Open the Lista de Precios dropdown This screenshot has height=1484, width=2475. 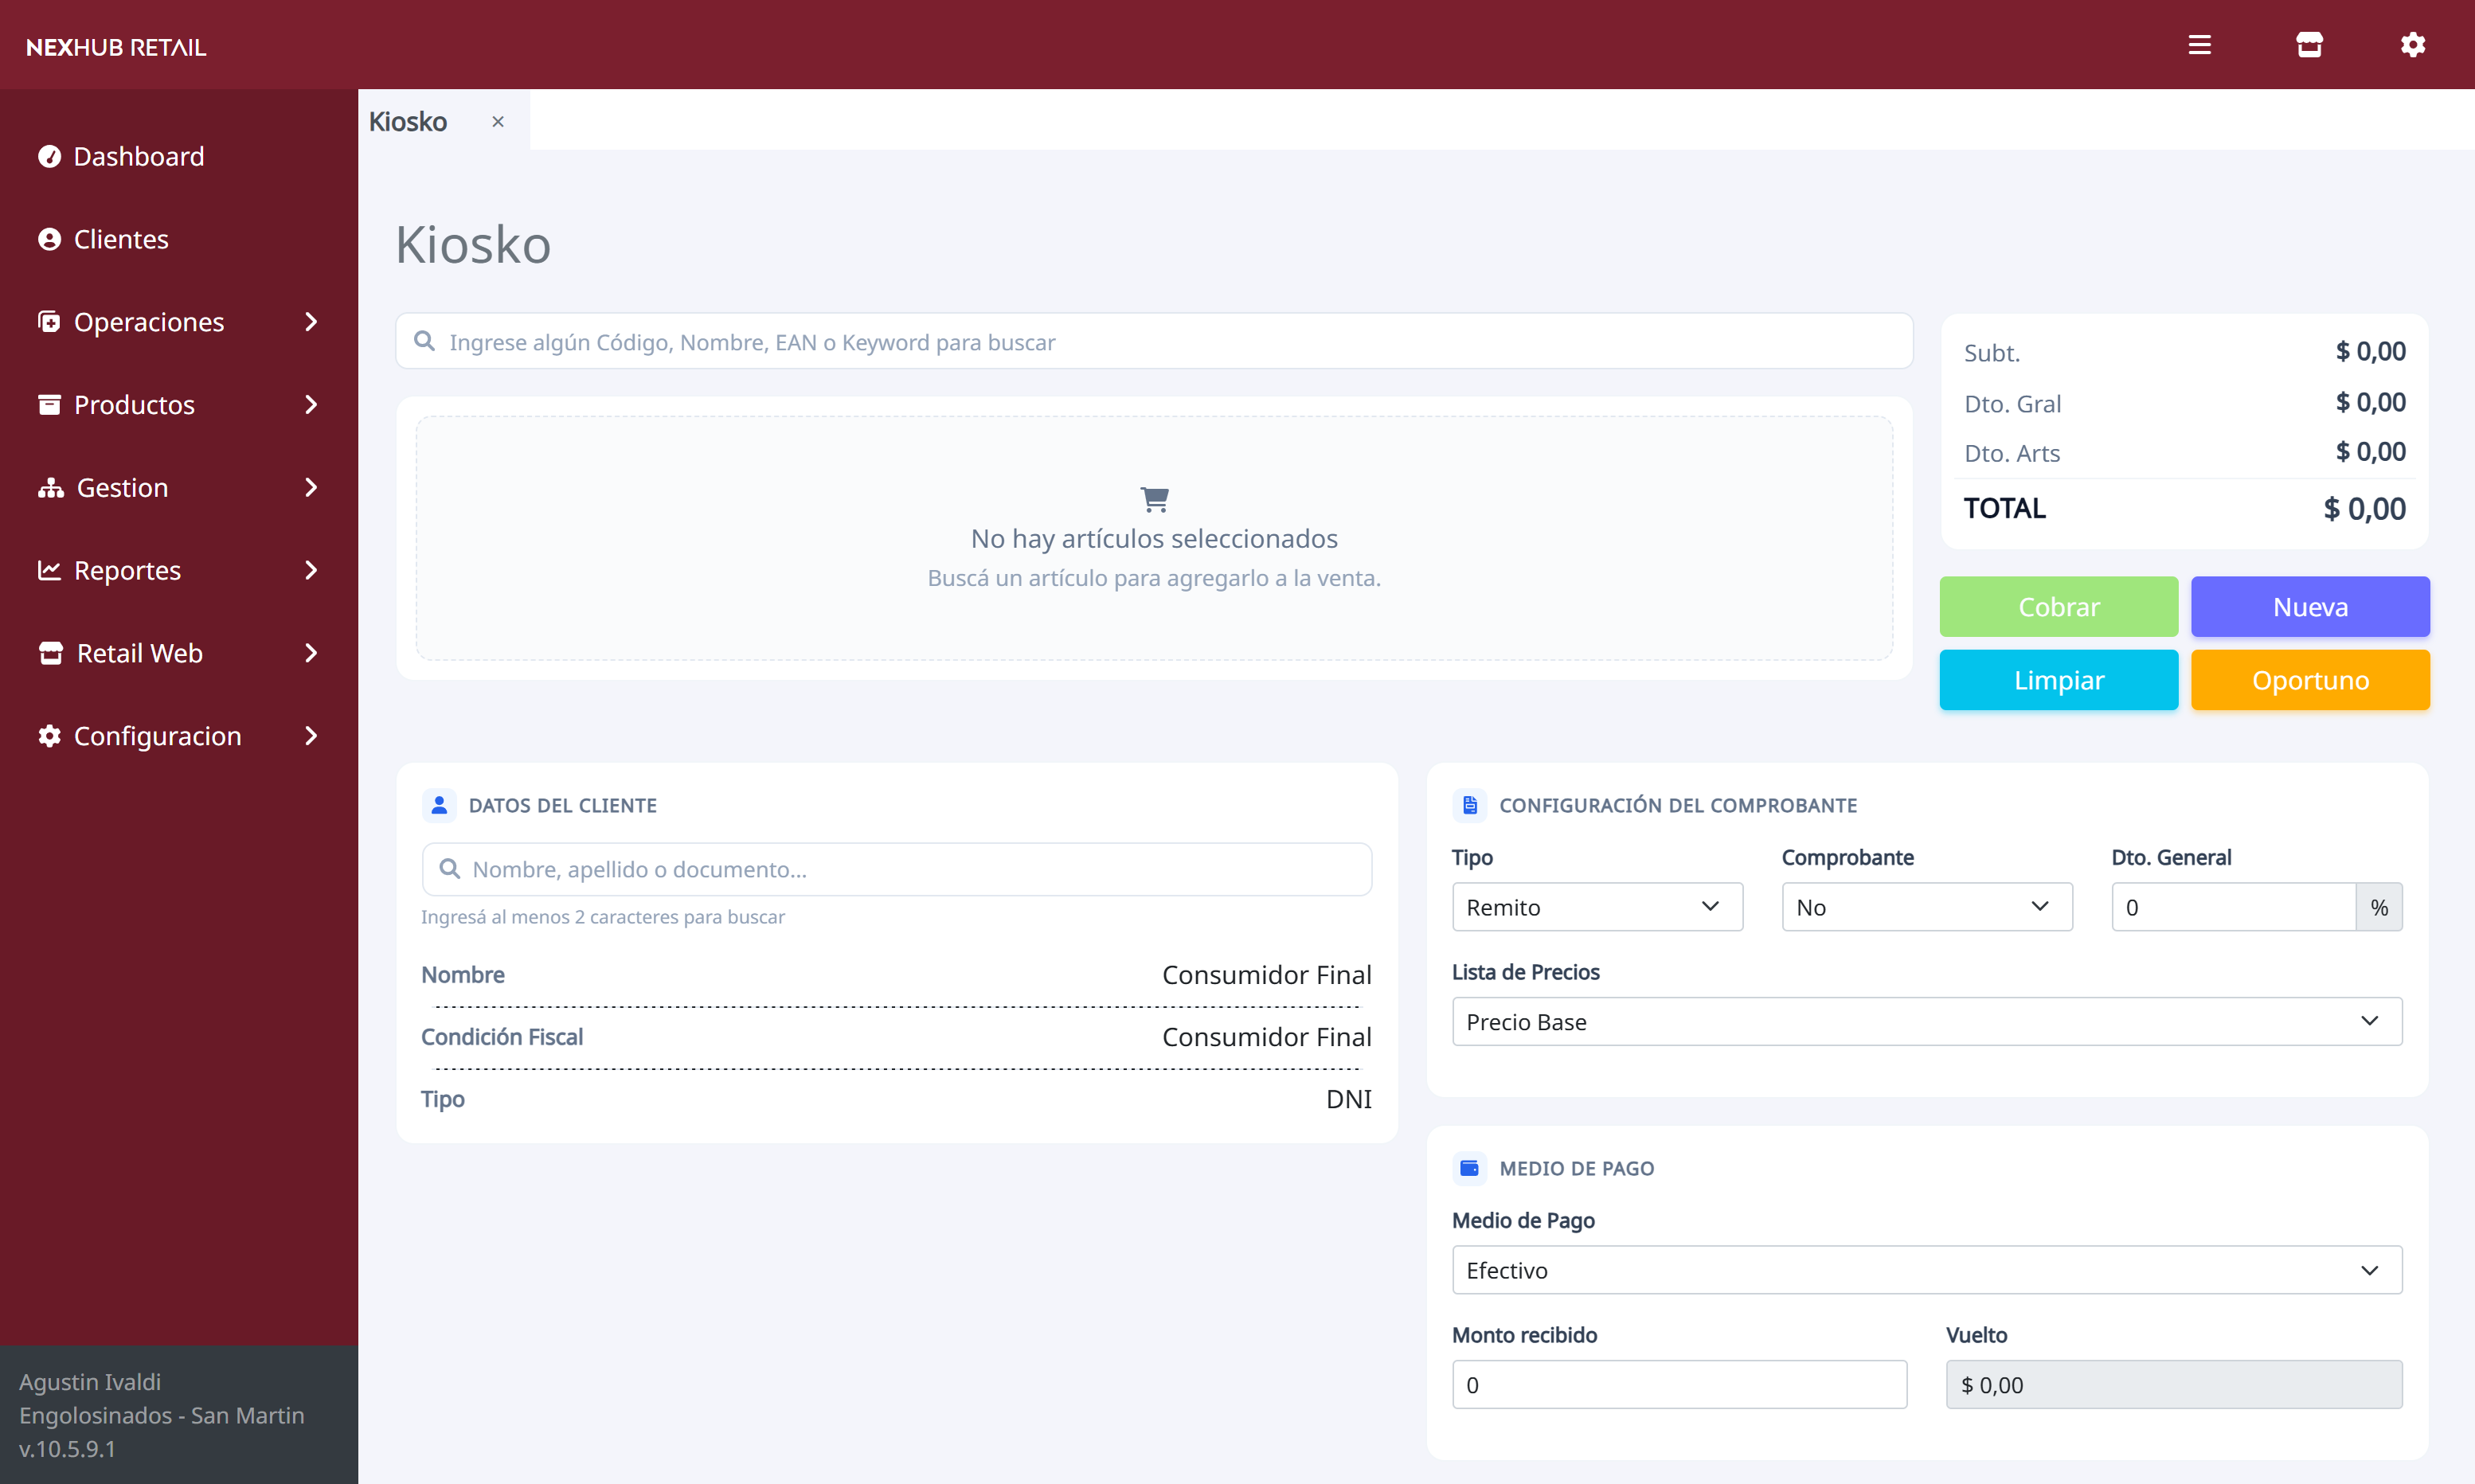[x=1927, y=1021]
